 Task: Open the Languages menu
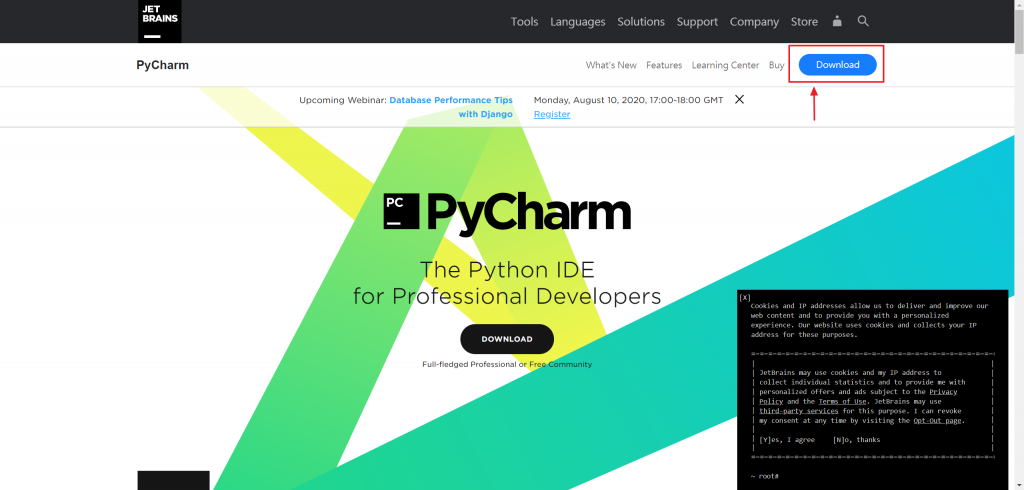(577, 22)
